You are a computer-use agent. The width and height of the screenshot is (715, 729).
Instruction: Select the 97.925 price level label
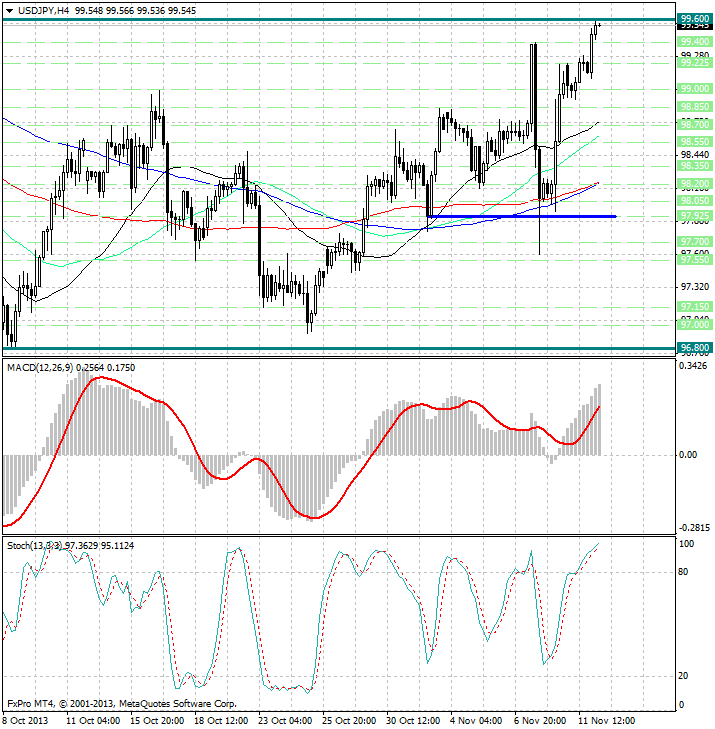(x=695, y=216)
